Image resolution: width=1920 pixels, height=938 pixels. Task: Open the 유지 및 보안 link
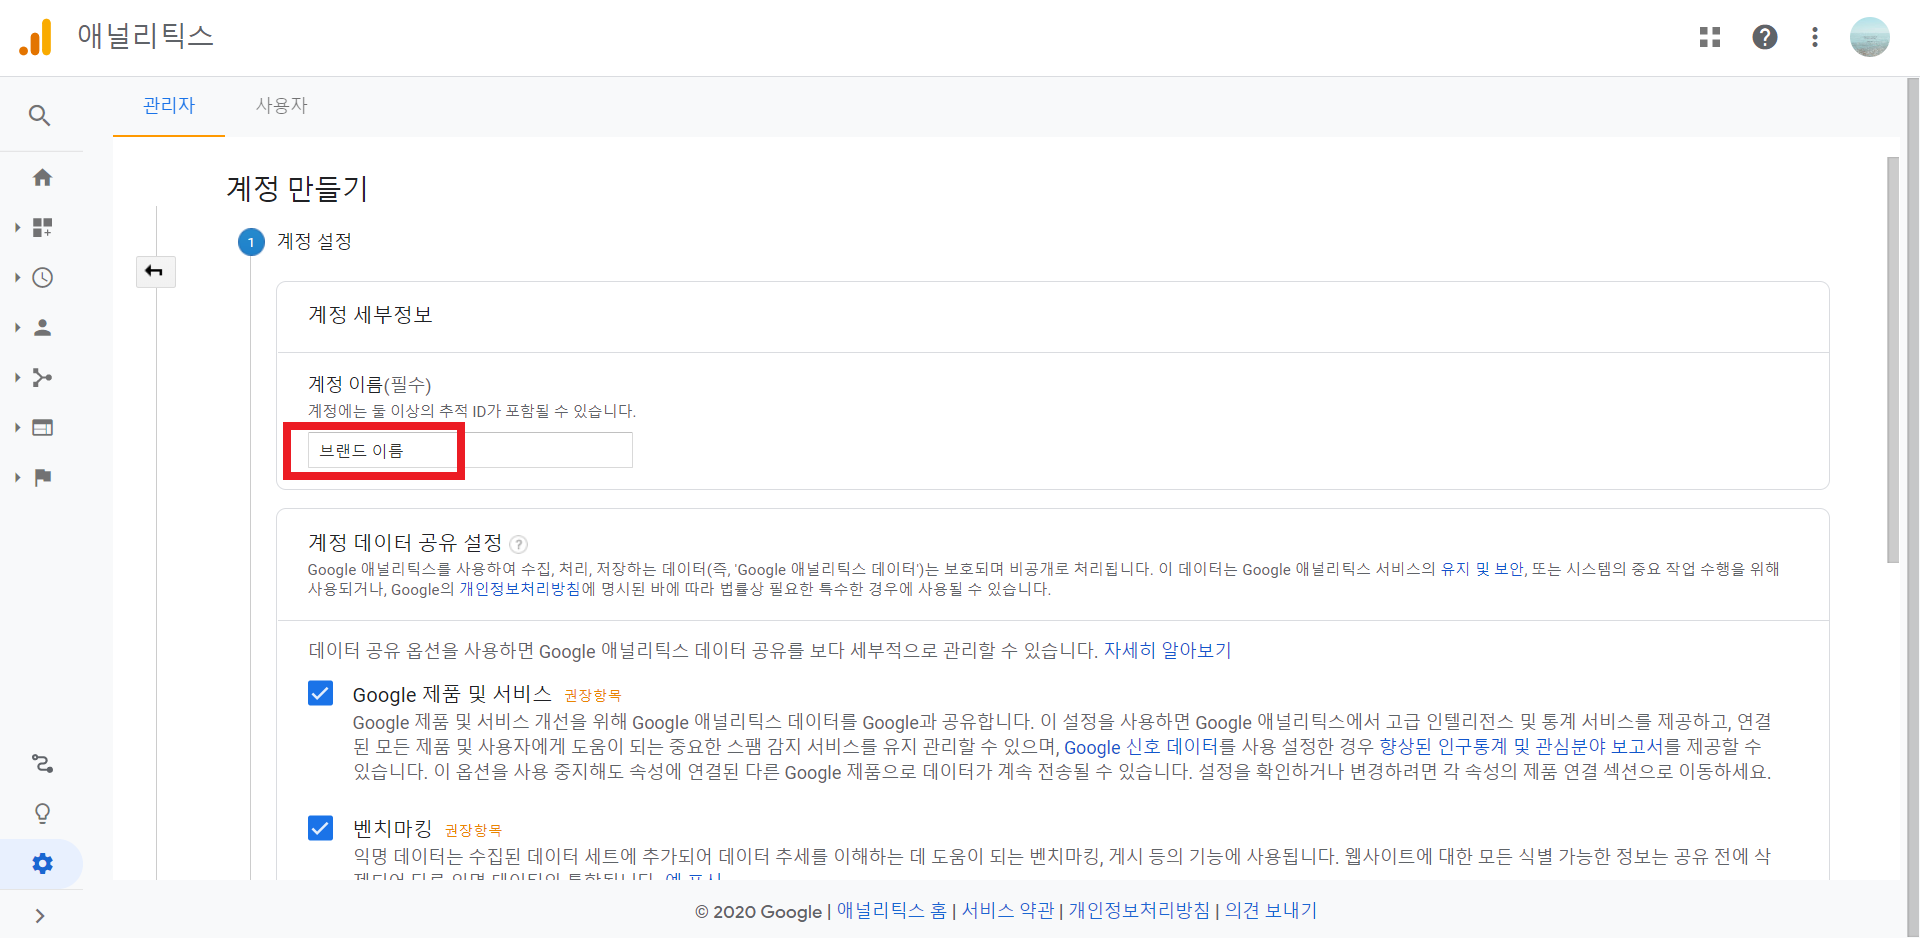point(1482,569)
